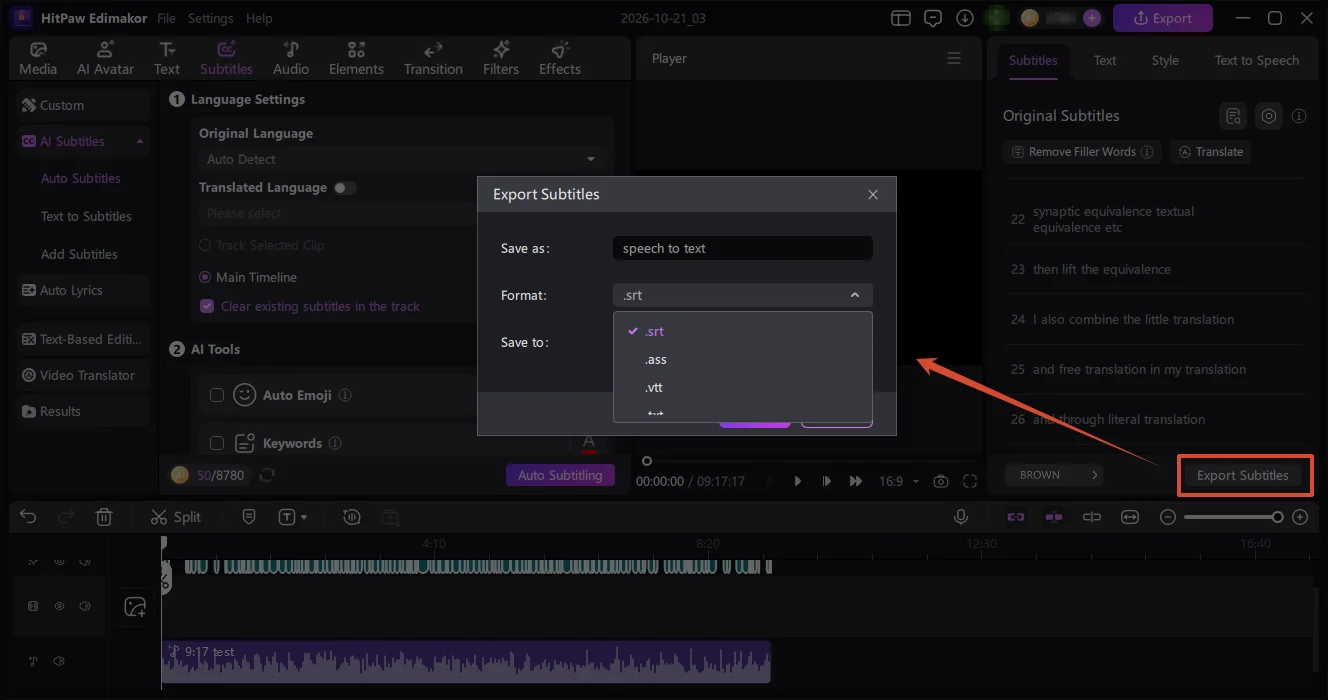This screenshot has height=700, width=1328.
Task: Click the Translate button
Action: [x=1211, y=152]
